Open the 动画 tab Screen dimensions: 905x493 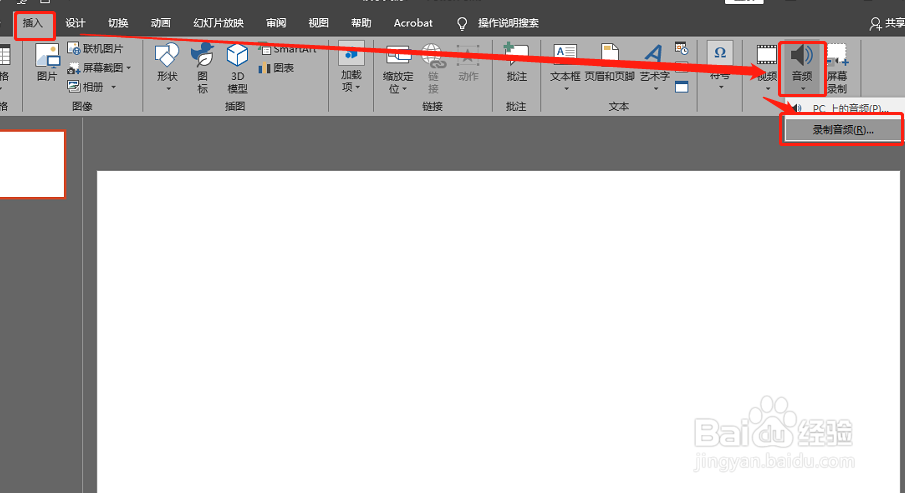click(160, 23)
